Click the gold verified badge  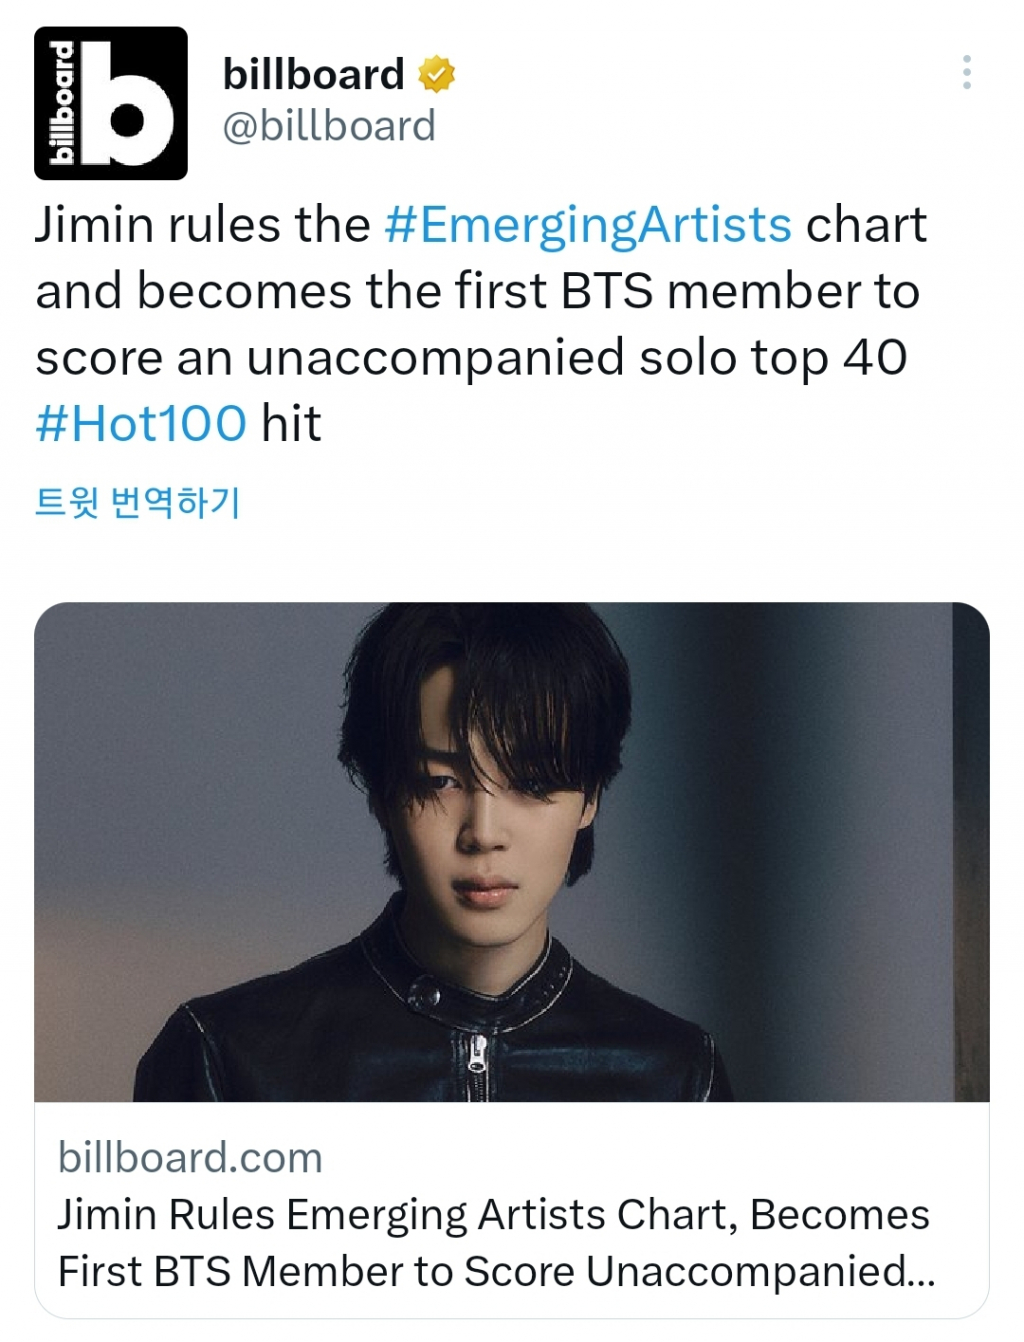click(x=436, y=75)
